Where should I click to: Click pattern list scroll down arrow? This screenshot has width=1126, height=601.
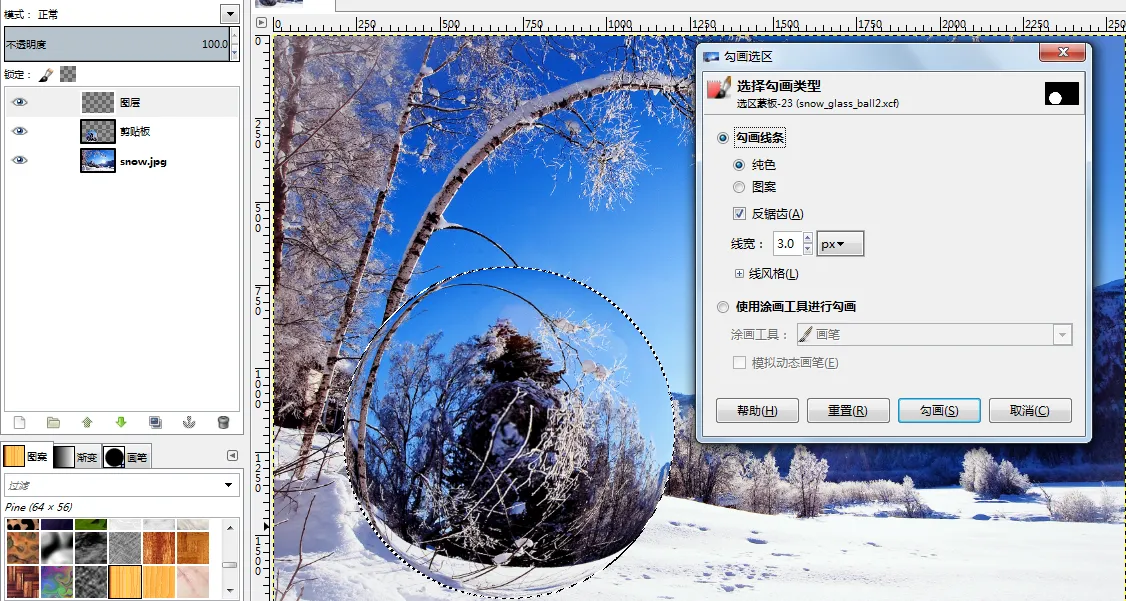tap(230, 591)
